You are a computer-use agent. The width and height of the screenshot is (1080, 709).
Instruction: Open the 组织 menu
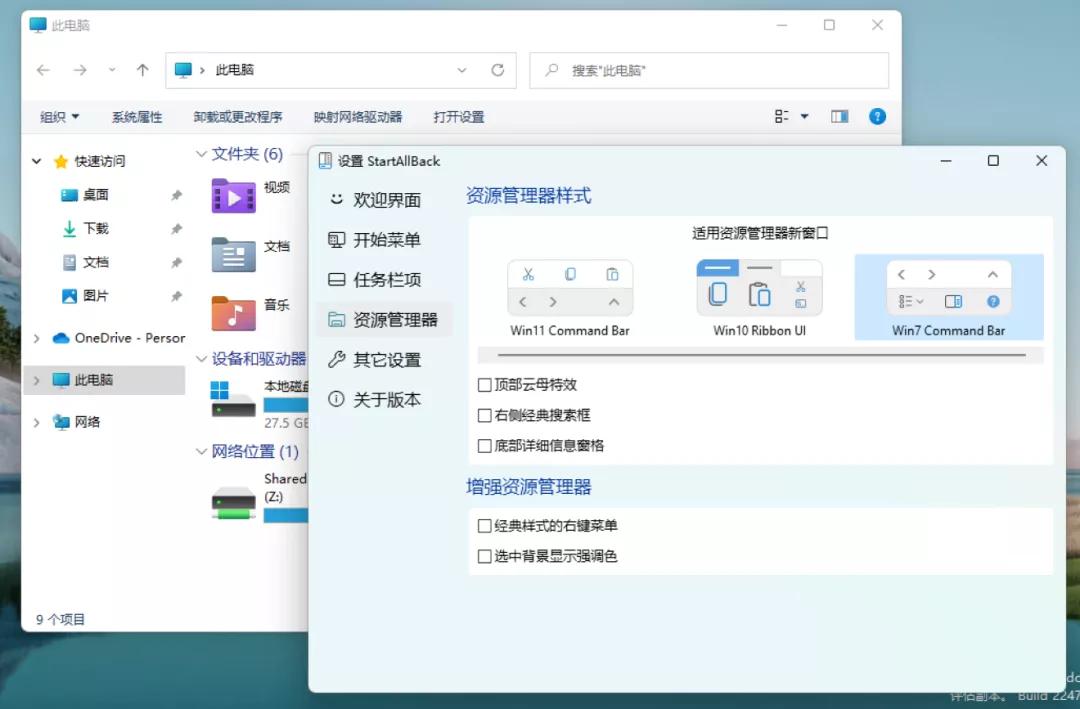[57, 116]
